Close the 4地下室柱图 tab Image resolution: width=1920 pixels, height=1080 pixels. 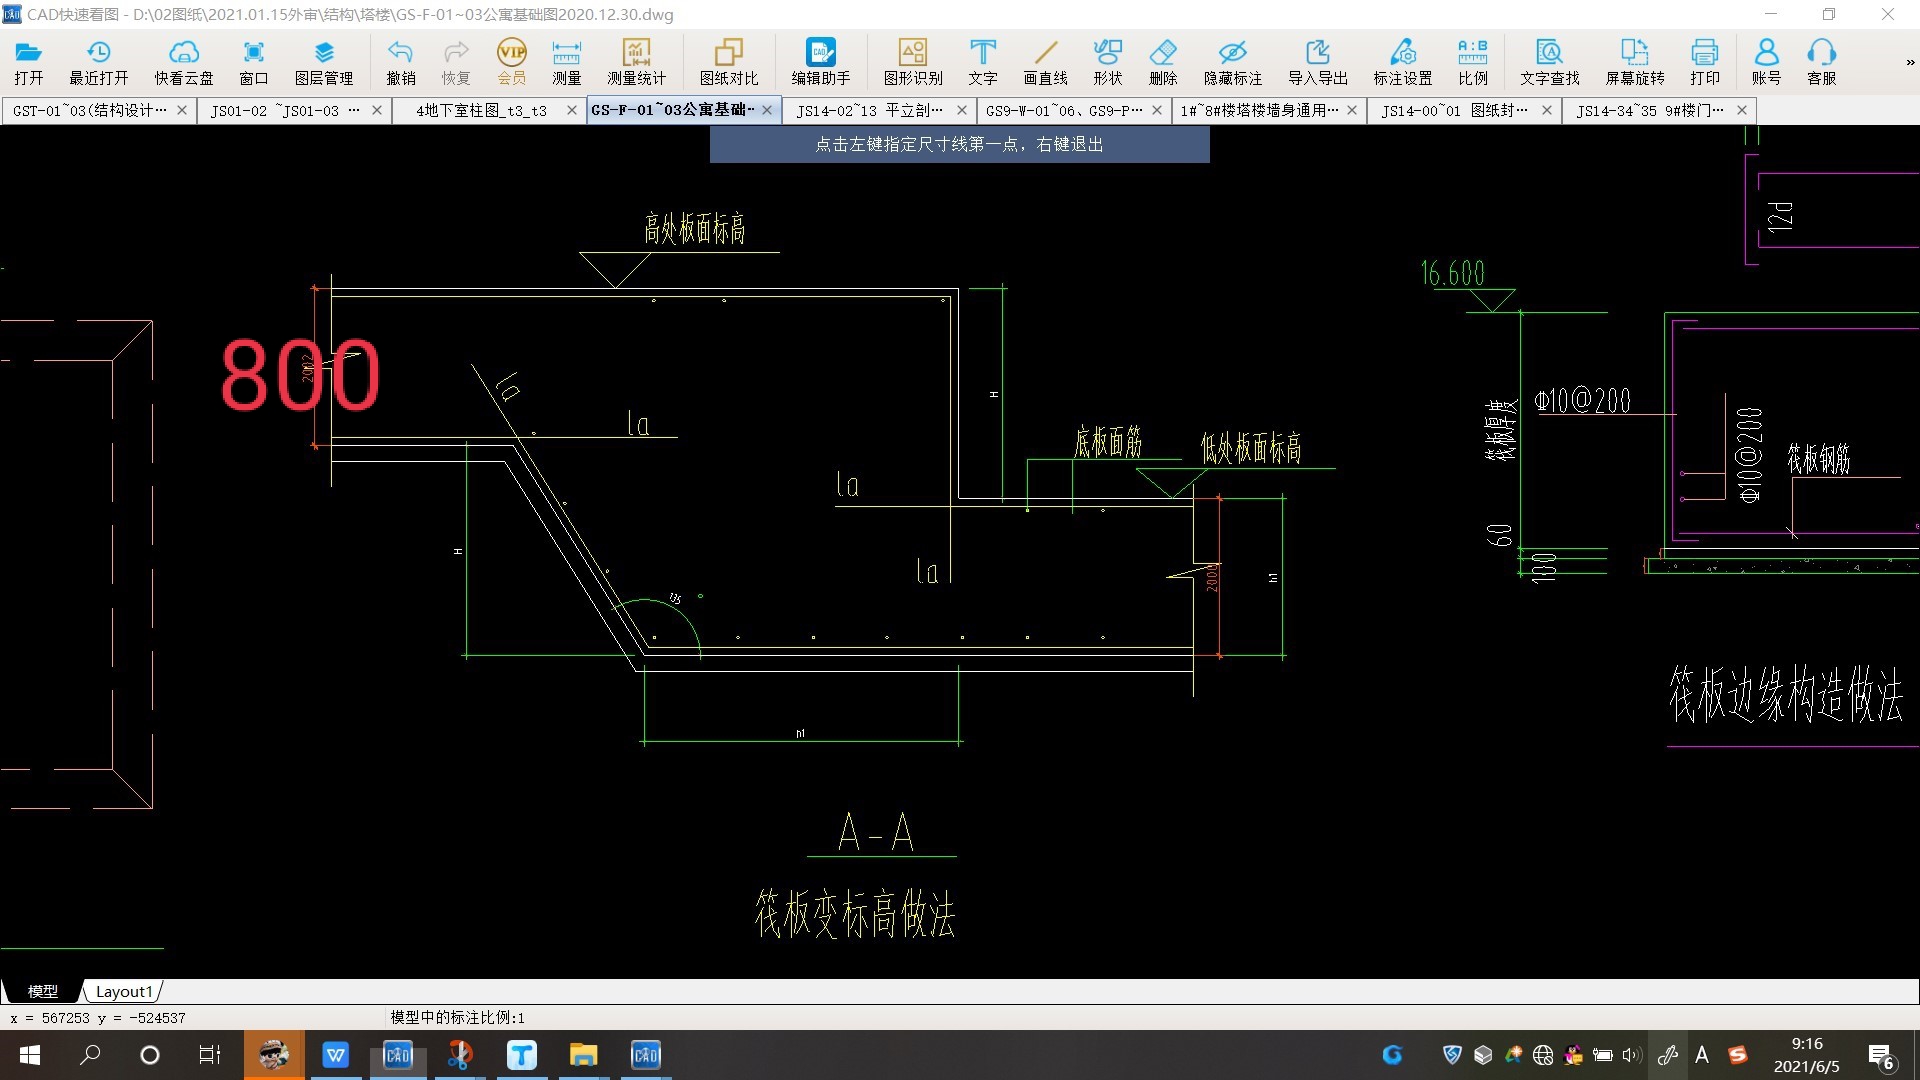[x=572, y=110]
